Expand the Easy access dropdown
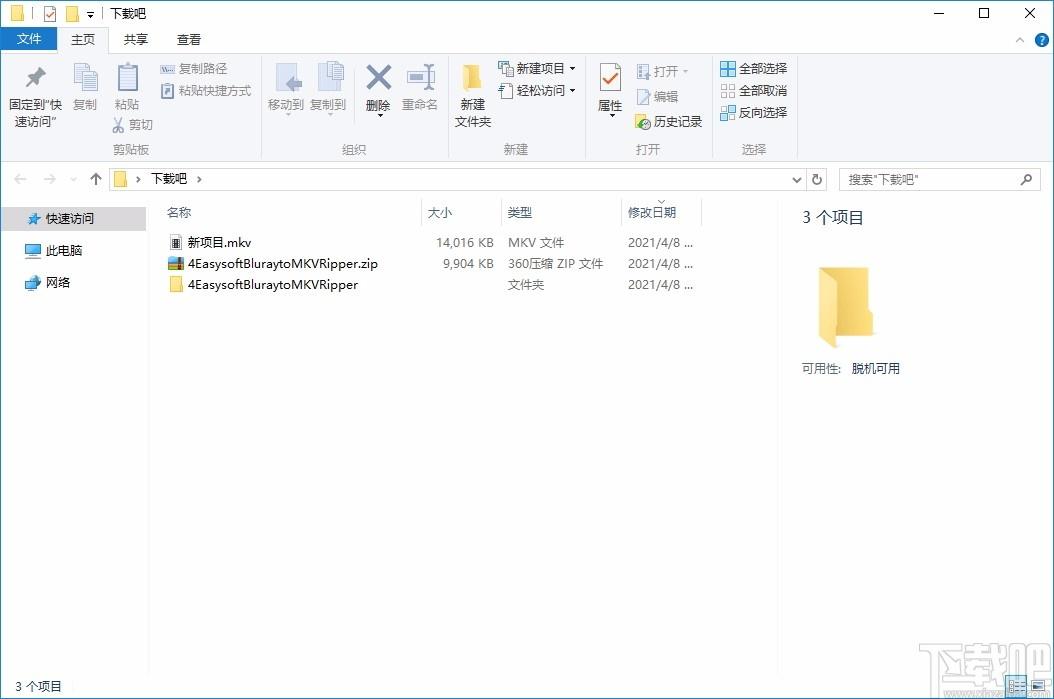The image size is (1054, 699). click(x=573, y=91)
